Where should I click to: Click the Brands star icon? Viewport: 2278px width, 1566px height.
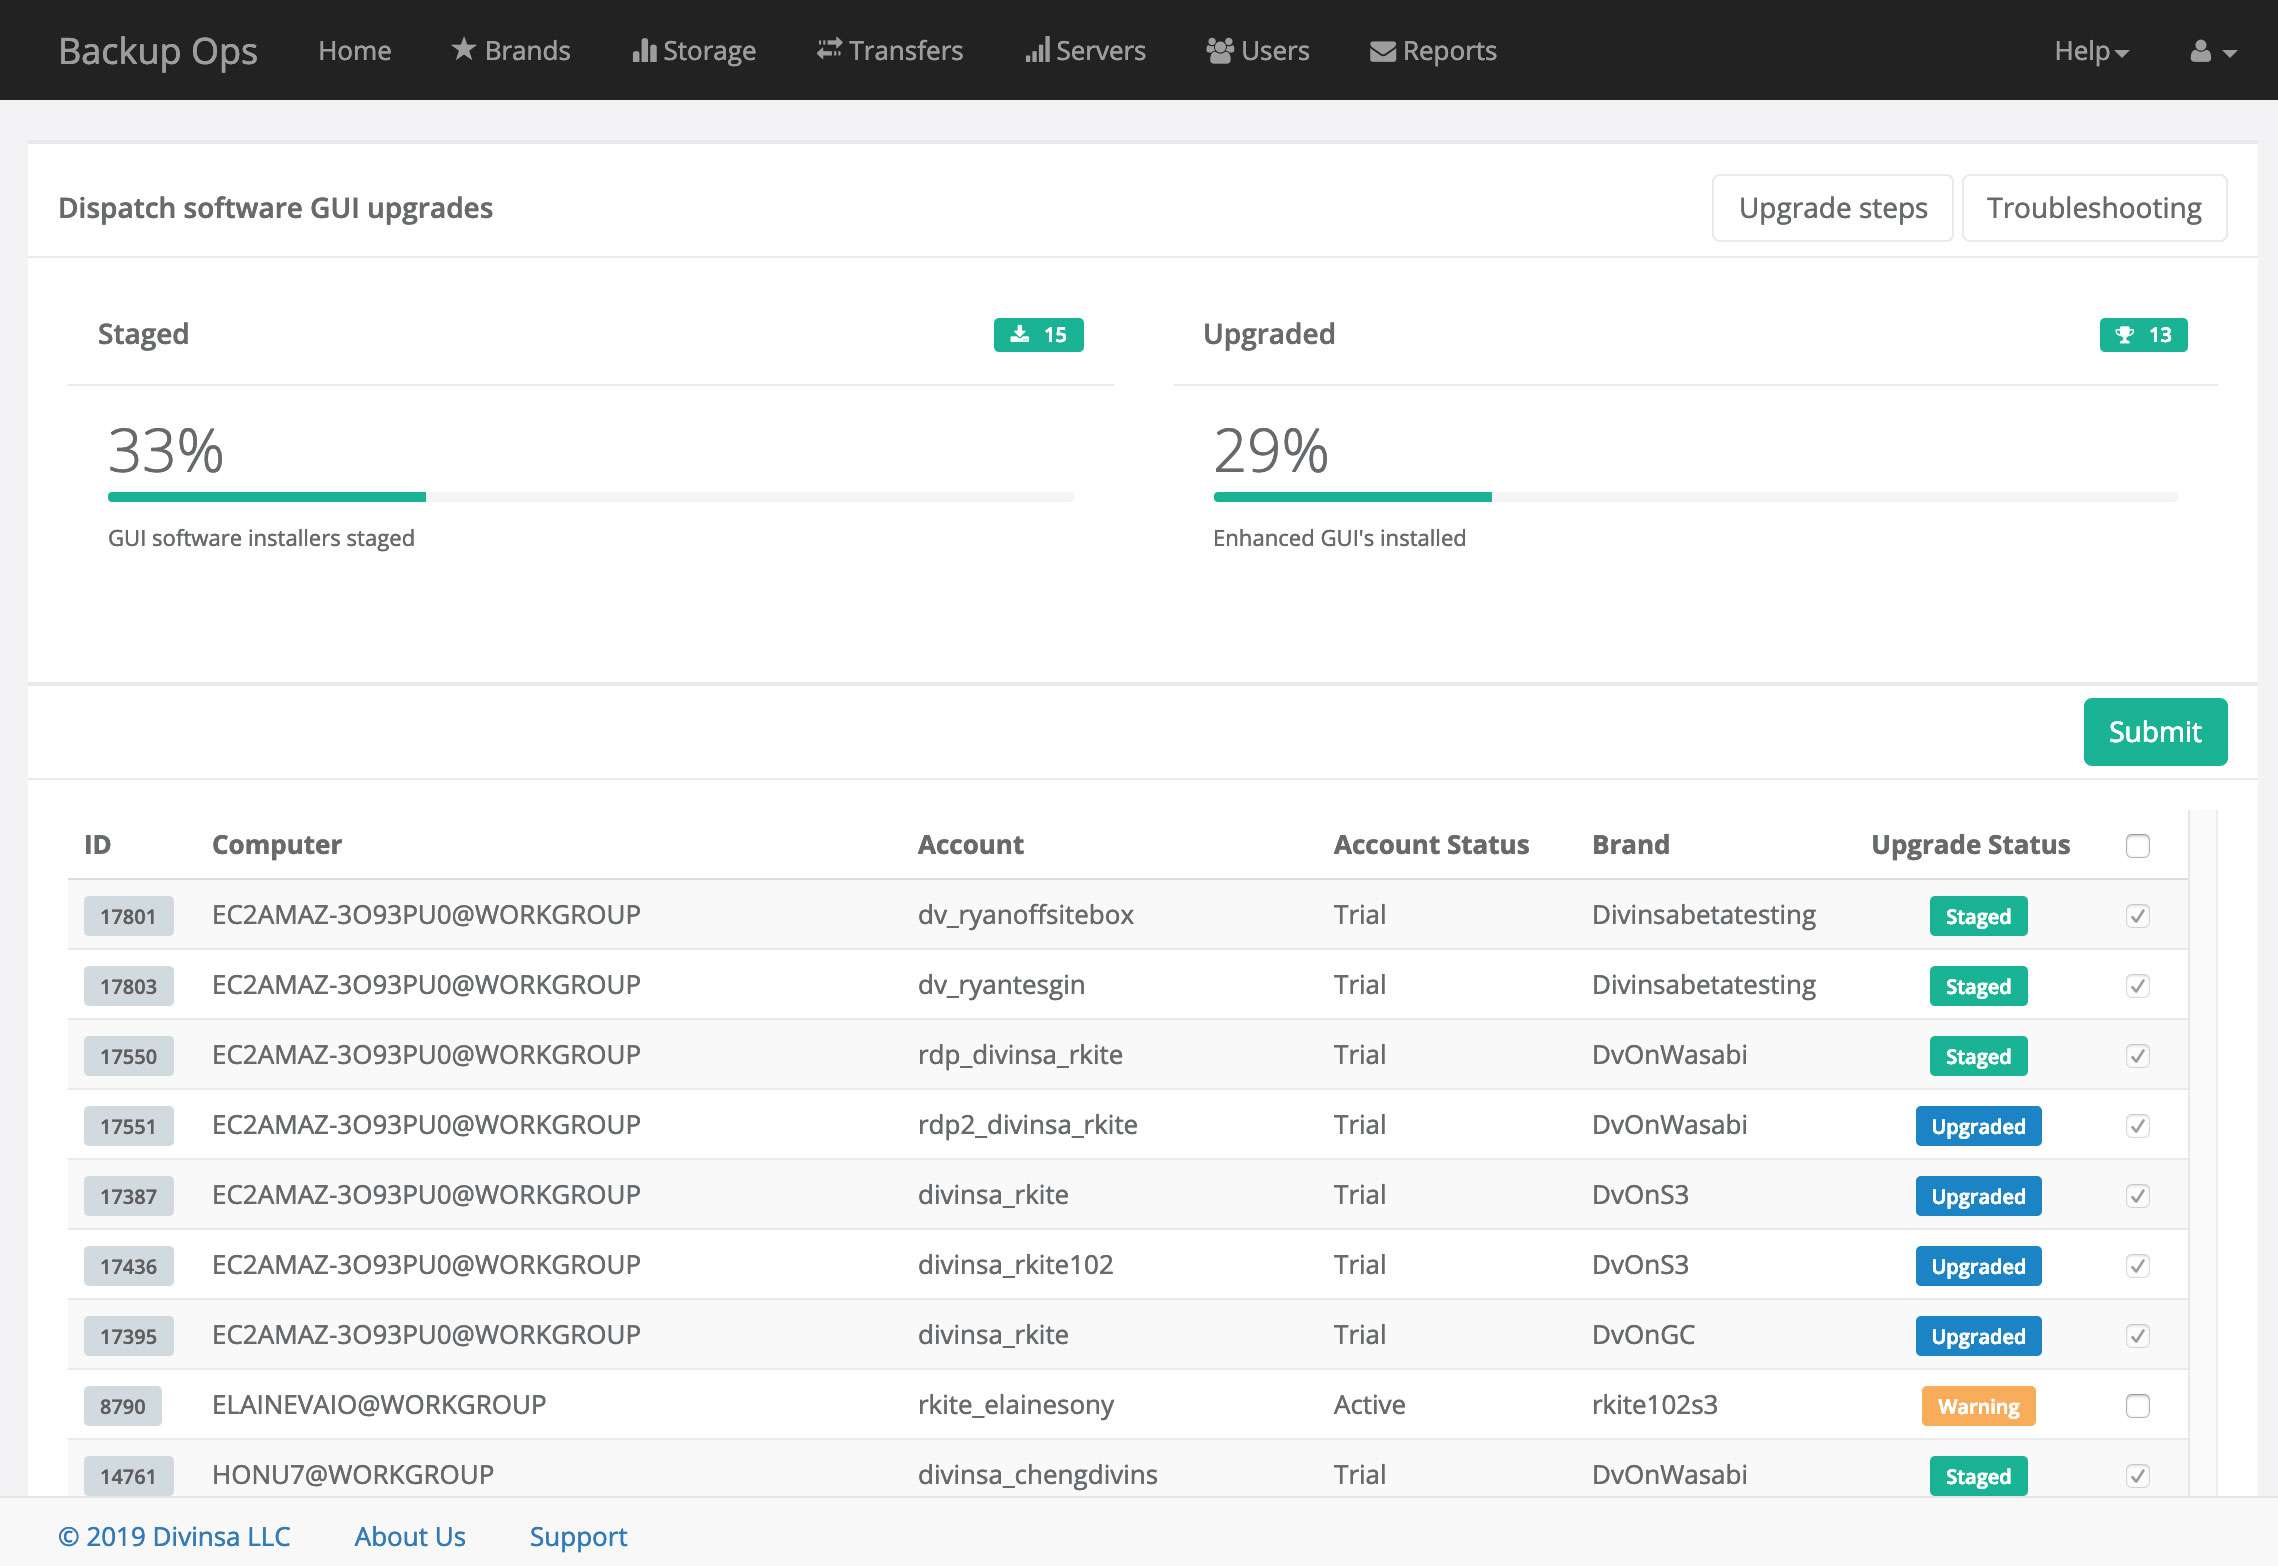pyautogui.click(x=463, y=49)
